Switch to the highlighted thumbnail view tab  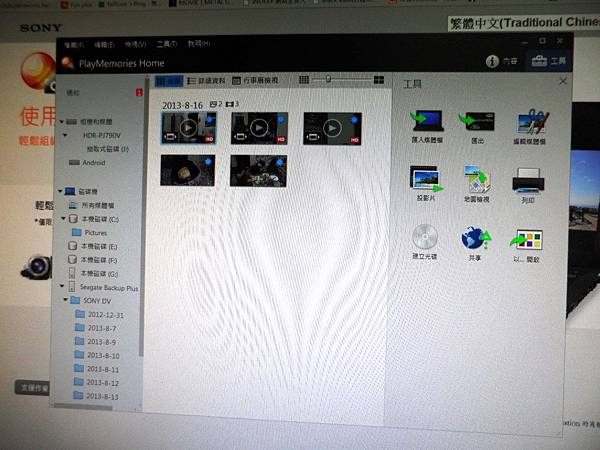point(169,81)
